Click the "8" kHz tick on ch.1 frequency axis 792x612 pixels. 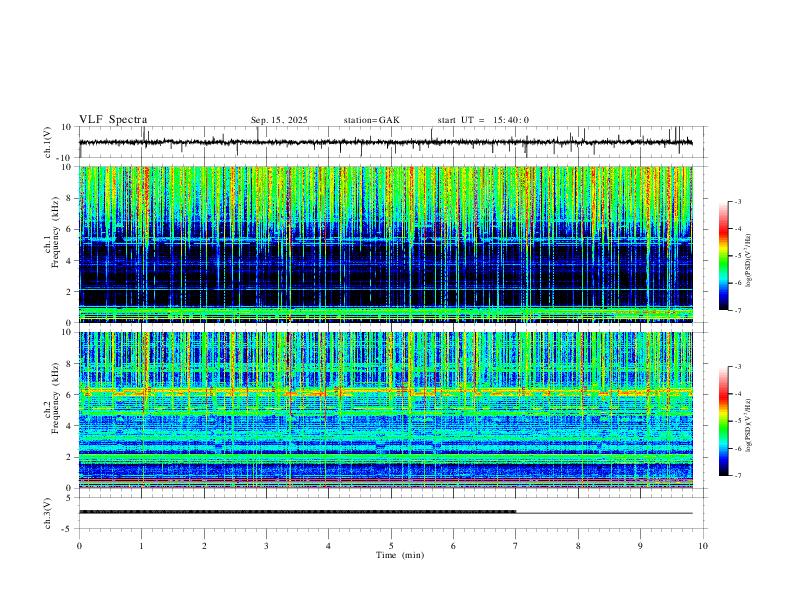[70, 198]
